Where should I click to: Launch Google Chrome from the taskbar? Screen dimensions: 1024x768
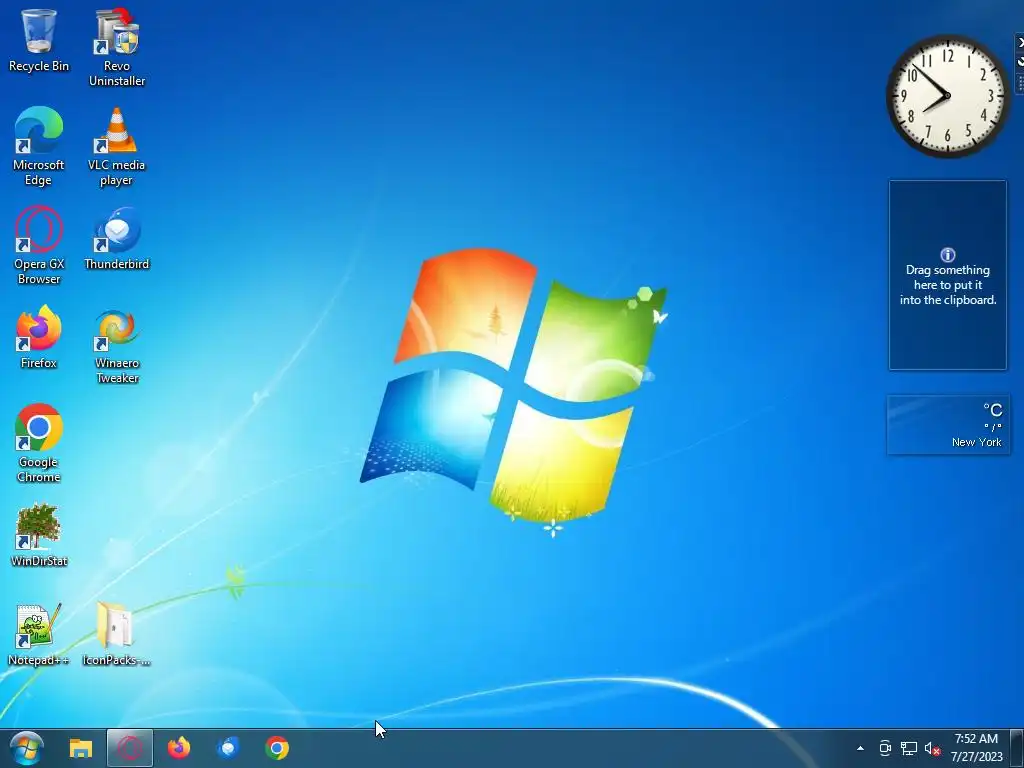(x=277, y=748)
